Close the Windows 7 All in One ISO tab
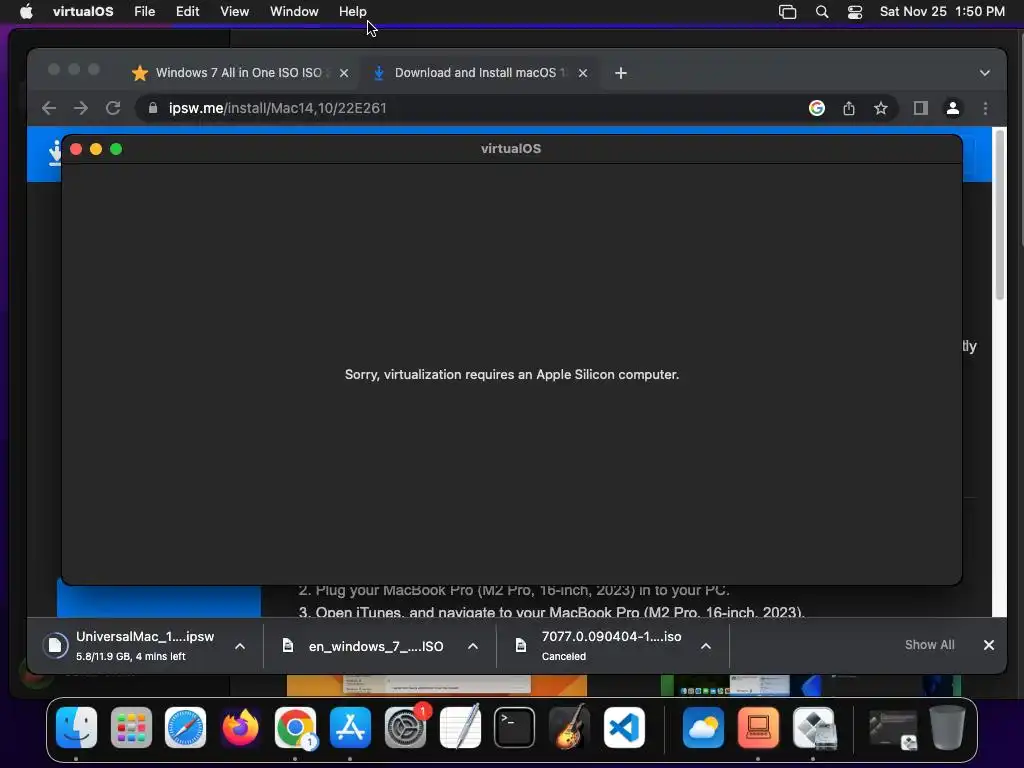This screenshot has height=768, width=1024. (344, 73)
